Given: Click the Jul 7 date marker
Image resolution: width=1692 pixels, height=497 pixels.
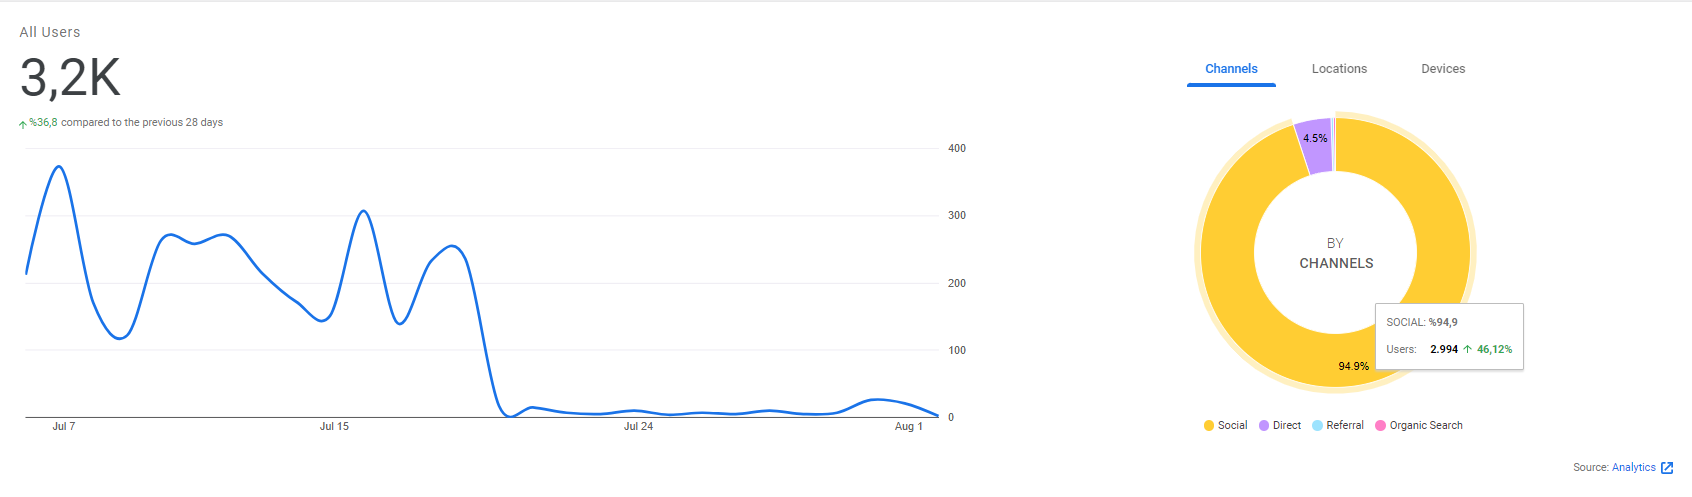Looking at the screenshot, I should pos(64,427).
